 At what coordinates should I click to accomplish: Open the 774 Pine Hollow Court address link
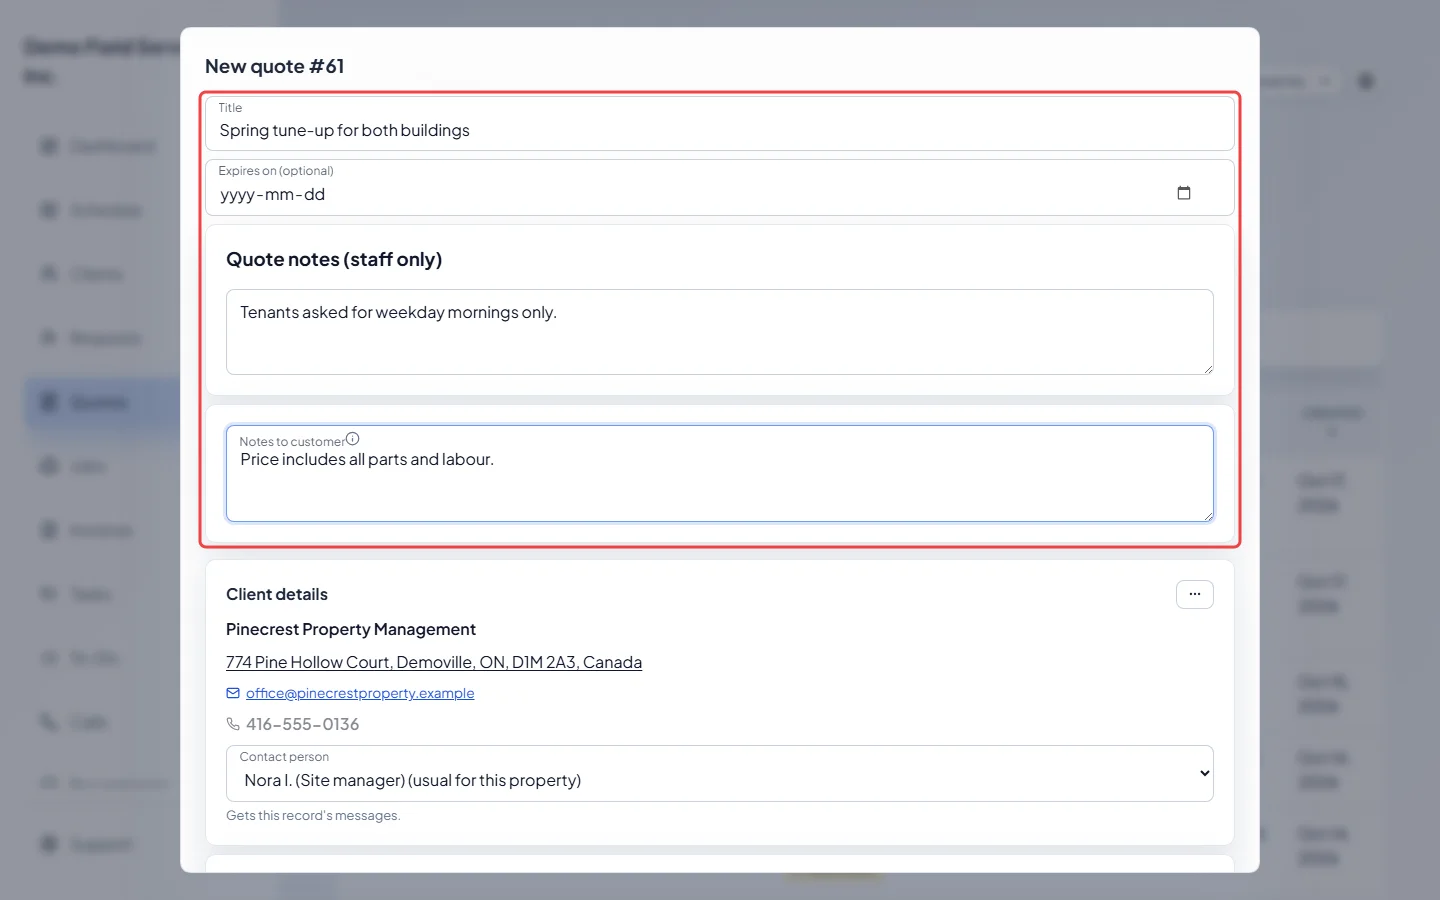tap(434, 662)
